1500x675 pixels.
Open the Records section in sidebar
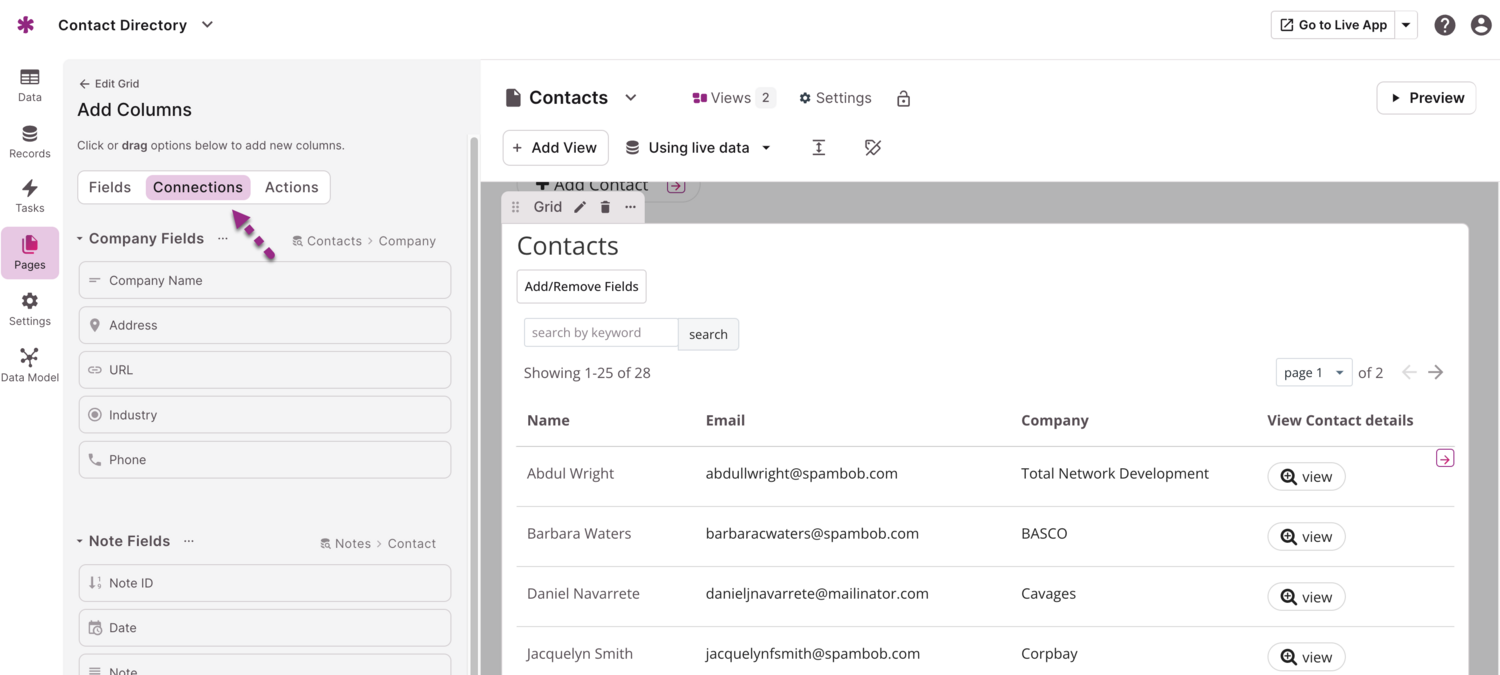coord(30,141)
